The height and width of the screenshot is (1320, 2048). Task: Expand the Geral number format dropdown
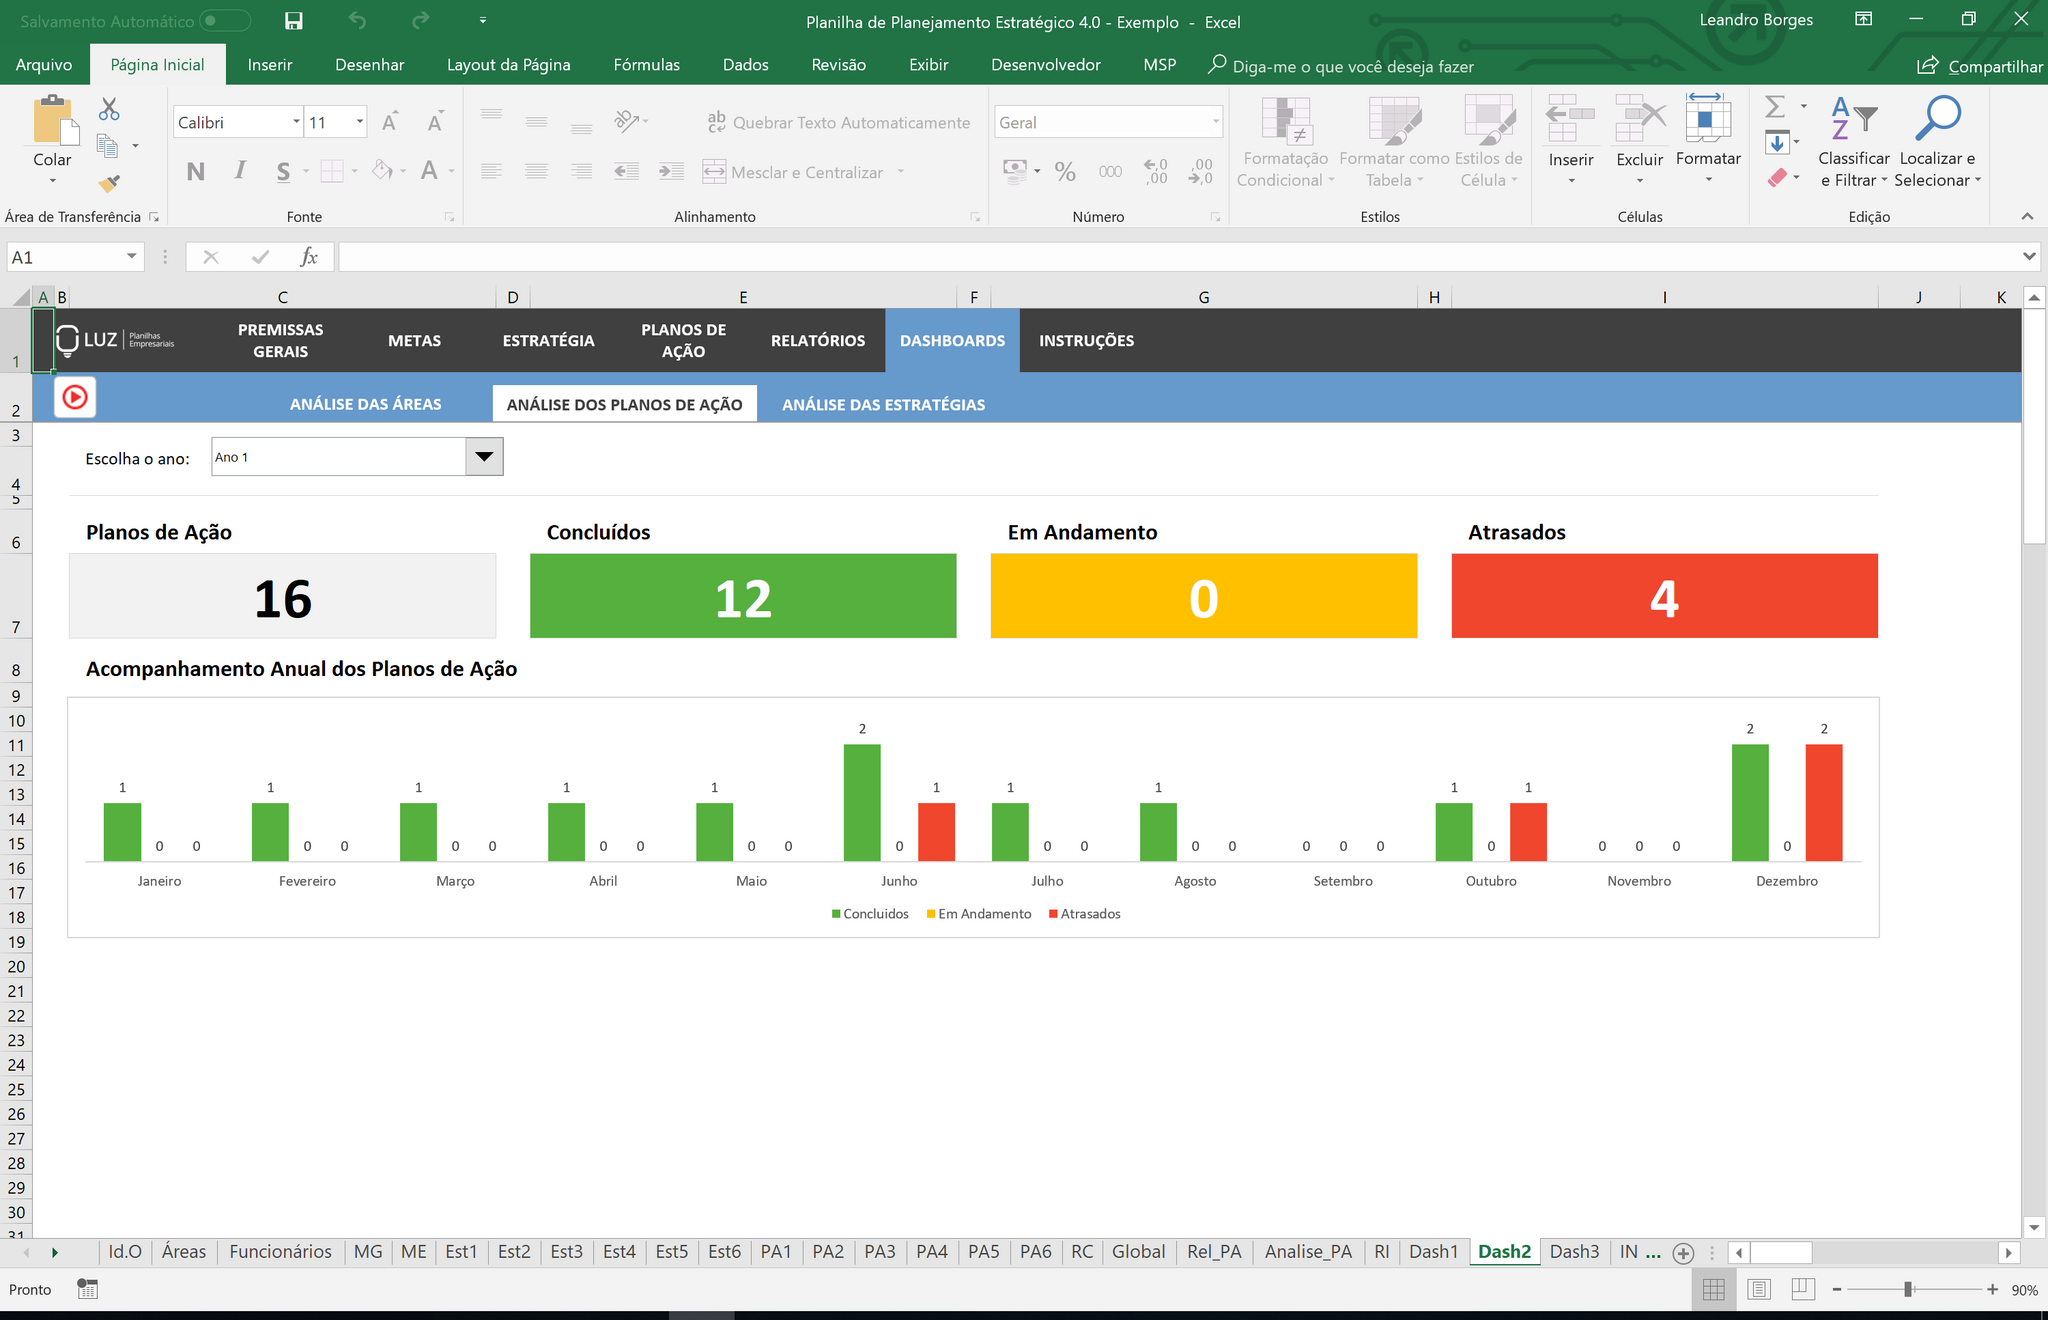1215,122
